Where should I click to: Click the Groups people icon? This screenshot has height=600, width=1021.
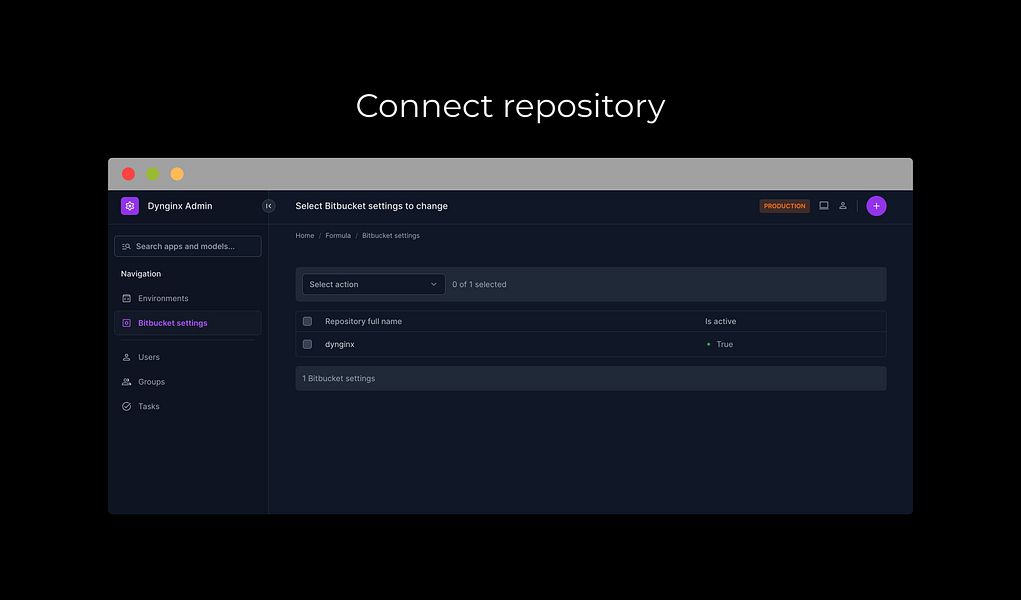pos(126,382)
